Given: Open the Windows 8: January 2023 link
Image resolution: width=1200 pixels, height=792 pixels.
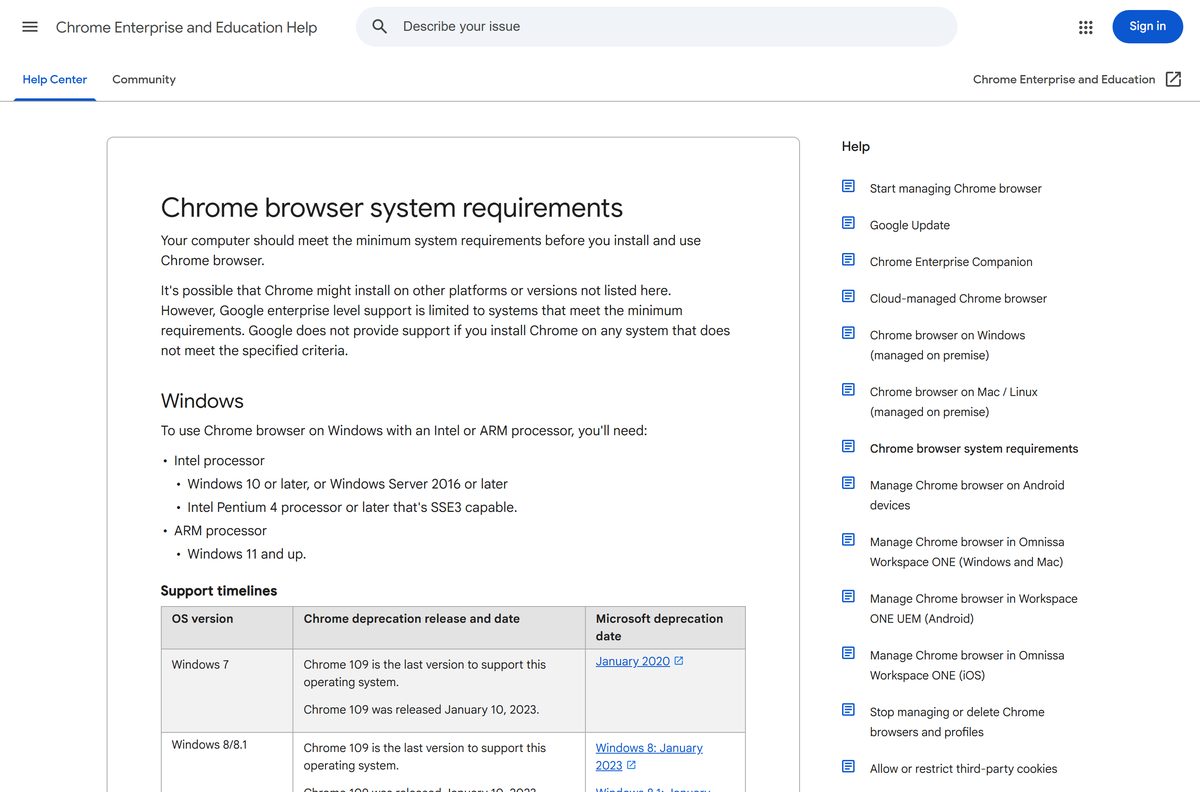Looking at the screenshot, I should coord(649,756).
